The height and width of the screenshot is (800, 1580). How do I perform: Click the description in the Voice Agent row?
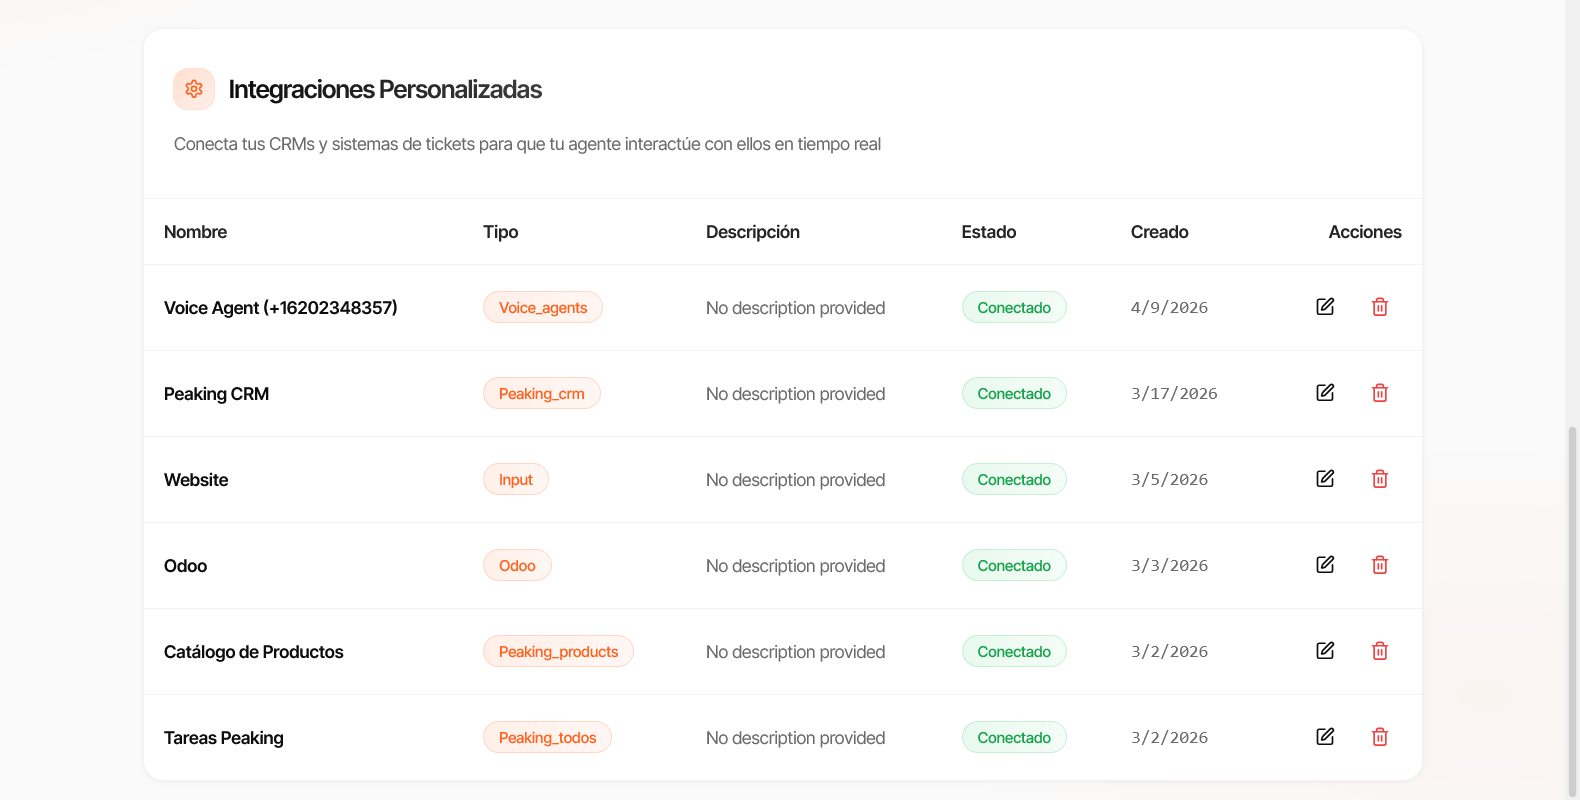coord(796,308)
